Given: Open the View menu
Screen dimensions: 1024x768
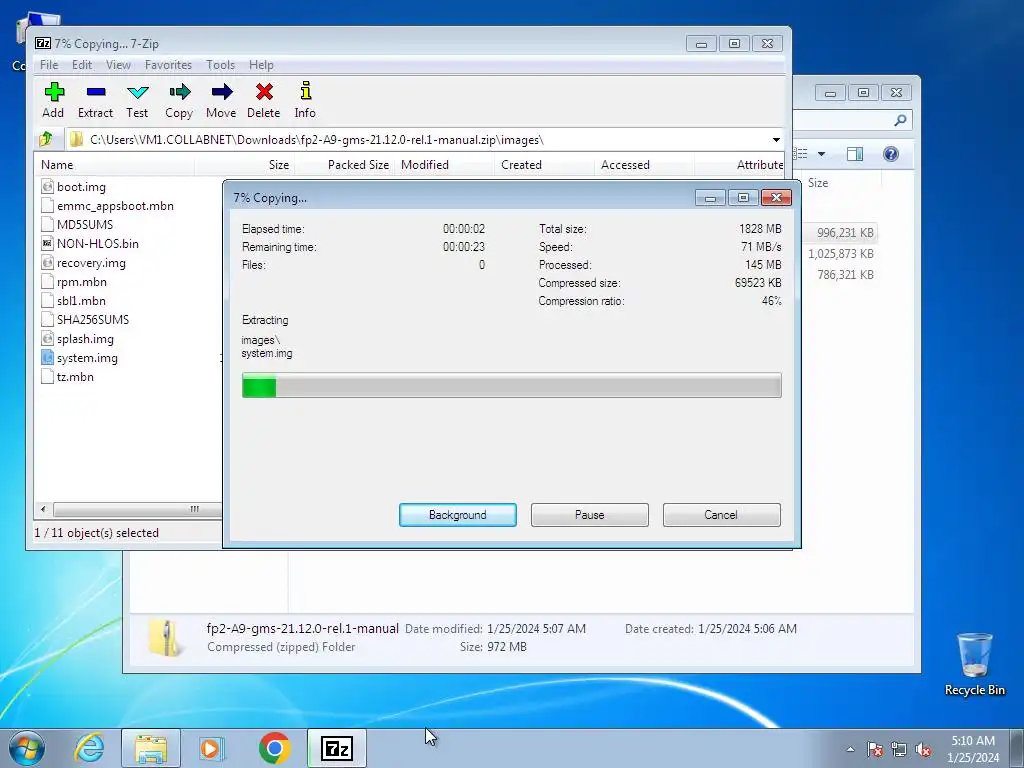Looking at the screenshot, I should (118, 65).
